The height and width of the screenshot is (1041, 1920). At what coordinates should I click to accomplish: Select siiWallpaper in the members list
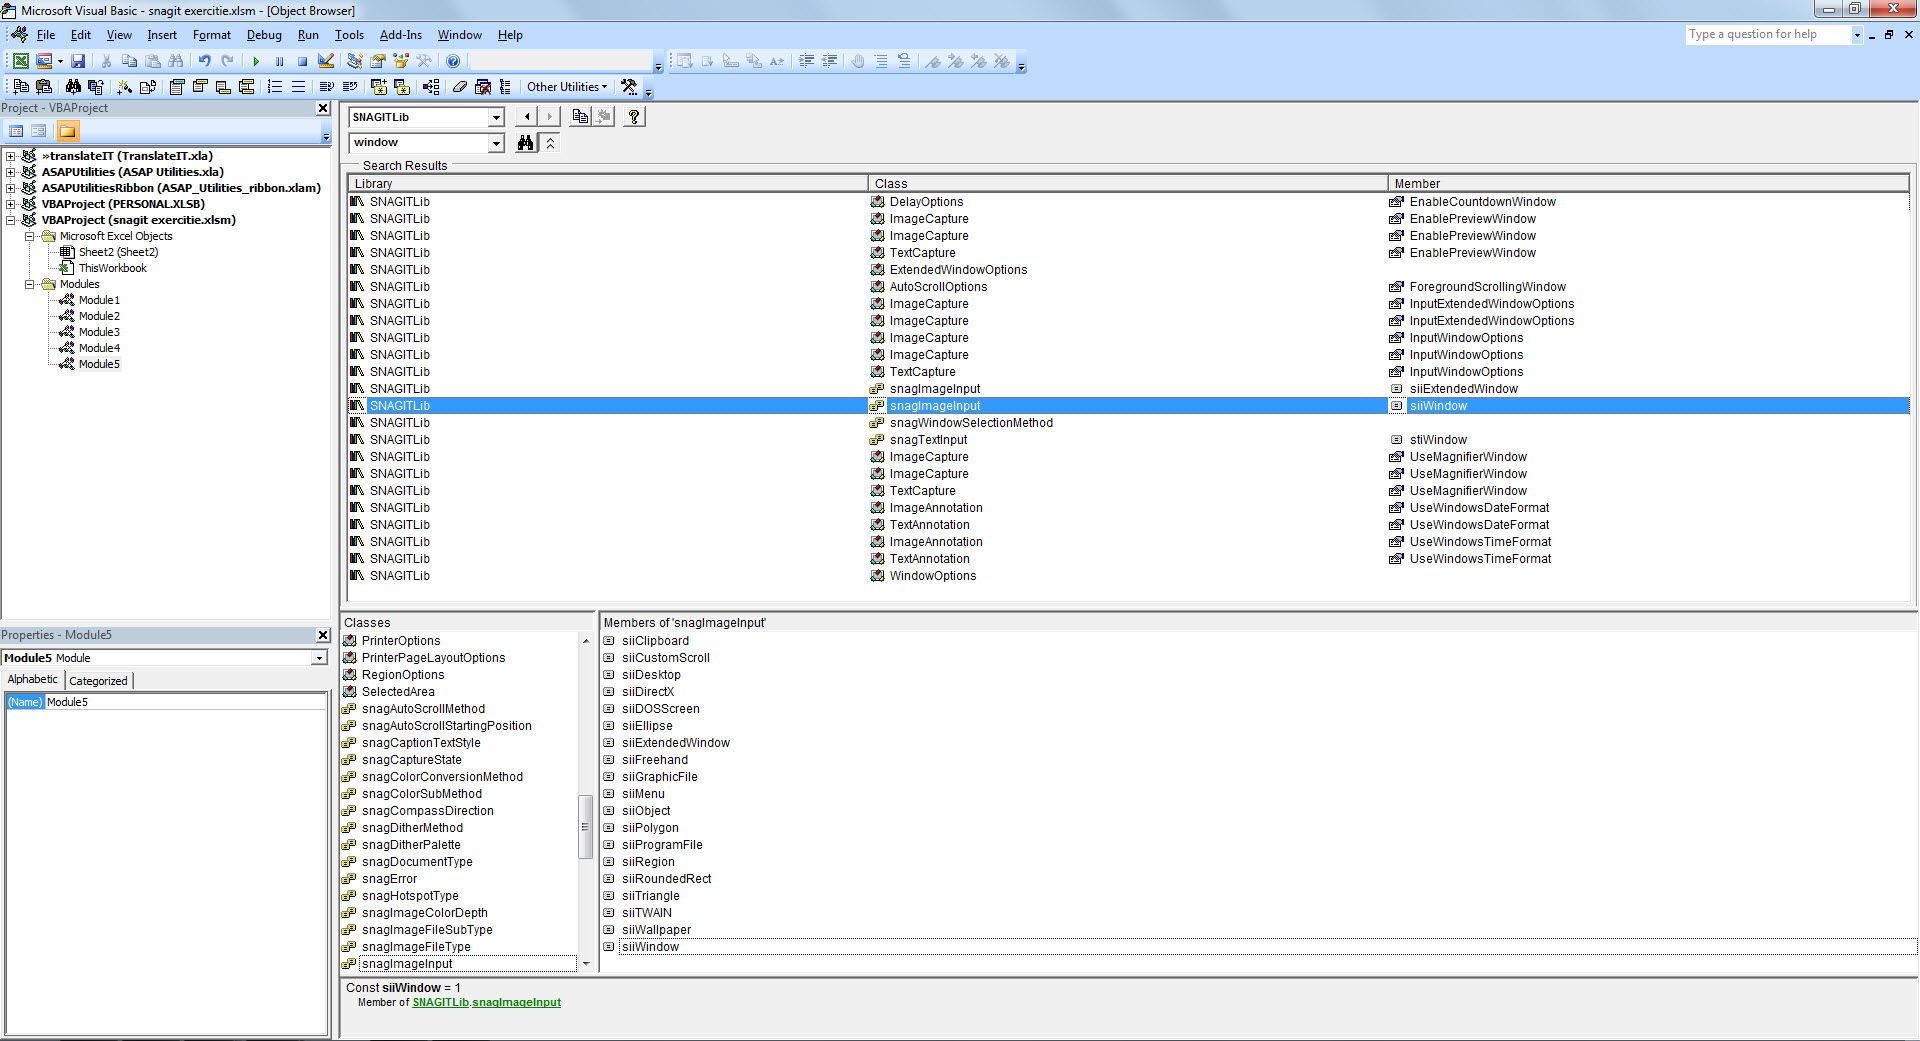pos(656,930)
